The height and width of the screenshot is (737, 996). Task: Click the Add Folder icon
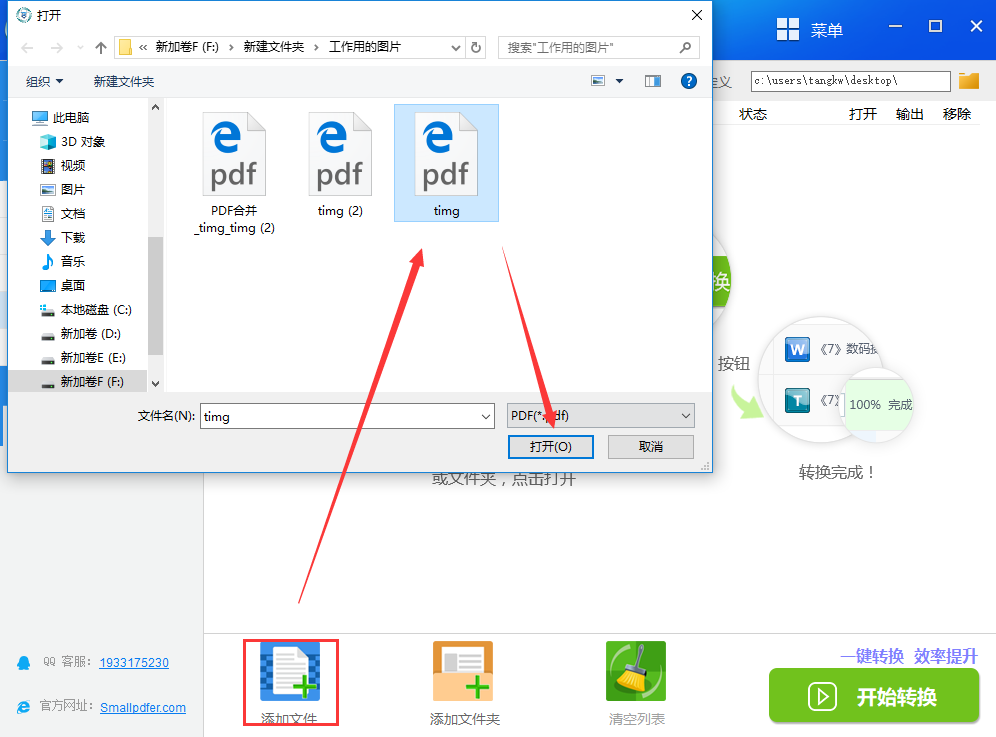(463, 672)
